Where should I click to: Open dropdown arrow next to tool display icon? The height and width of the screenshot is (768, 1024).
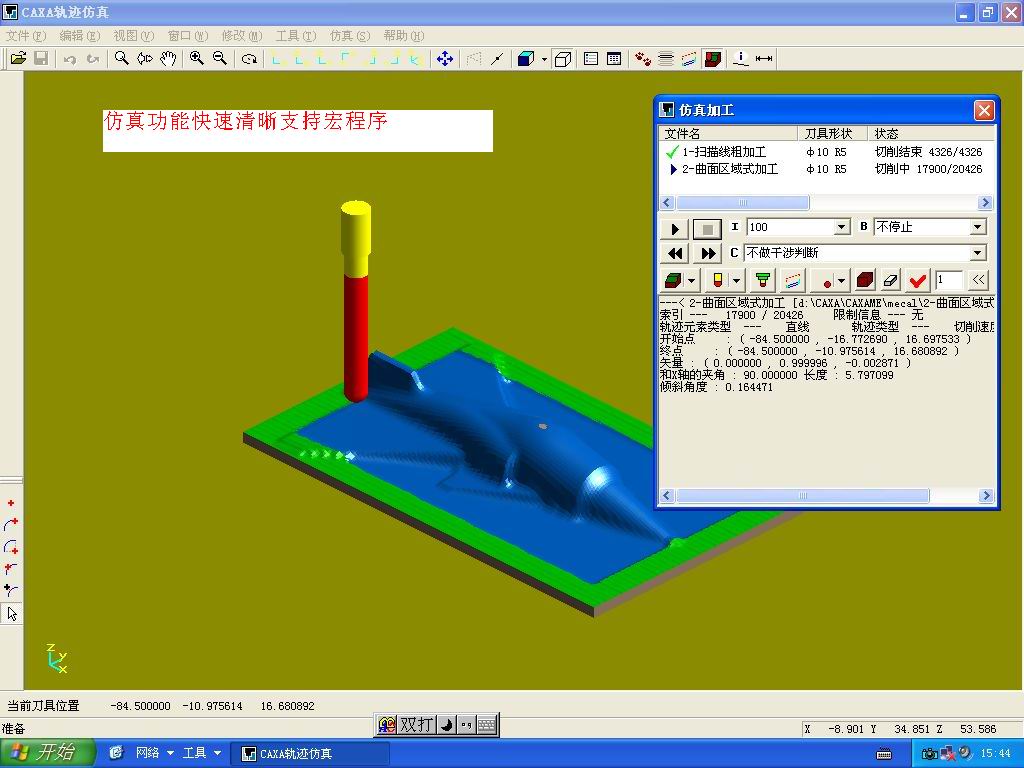click(737, 281)
